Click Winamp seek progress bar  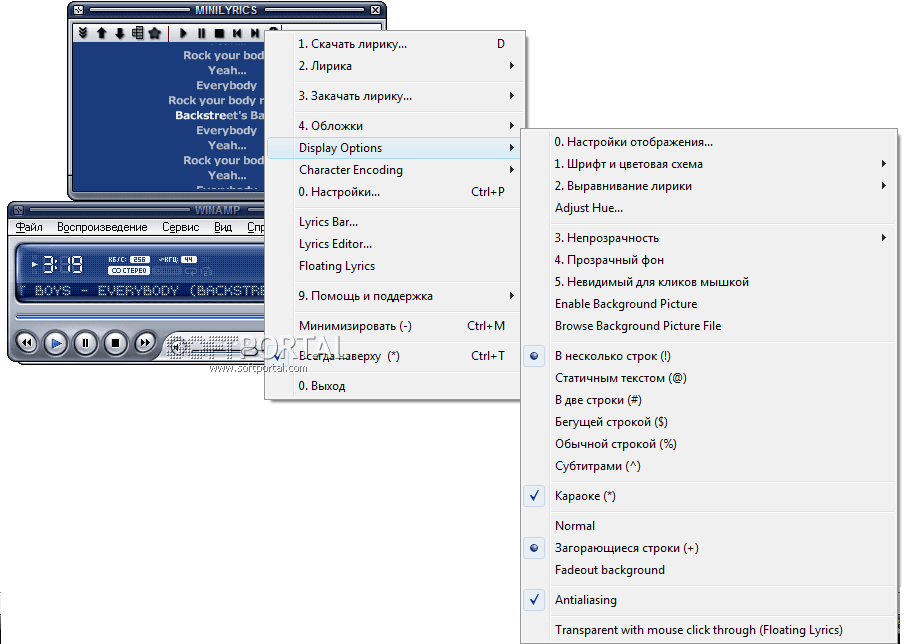[140, 317]
